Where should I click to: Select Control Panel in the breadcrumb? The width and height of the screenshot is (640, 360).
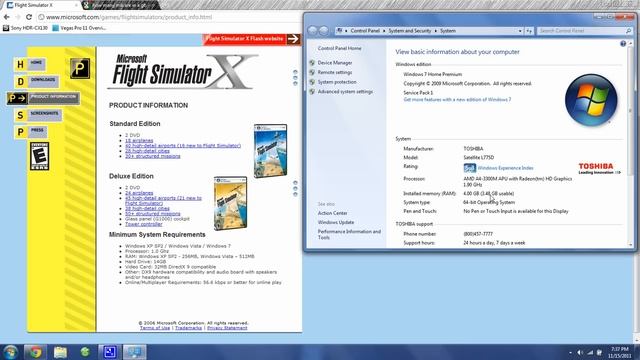365,31
